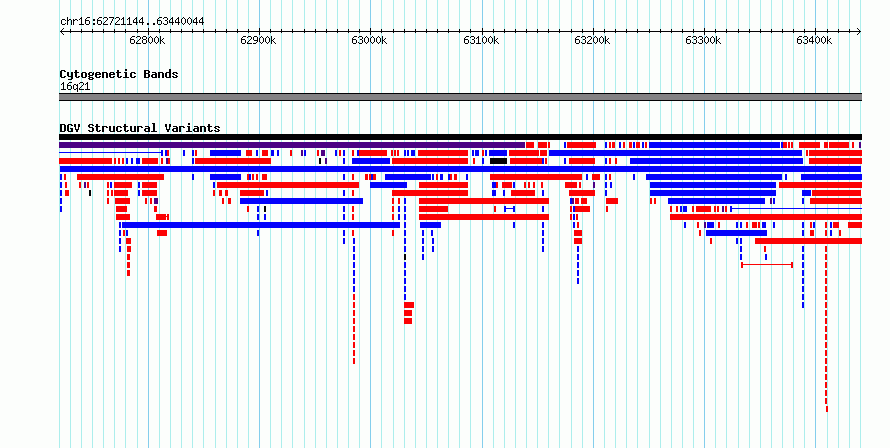Select the thin blue line variant at upper left
Image resolution: width=890 pixels, height=448 pixels.
point(110,153)
